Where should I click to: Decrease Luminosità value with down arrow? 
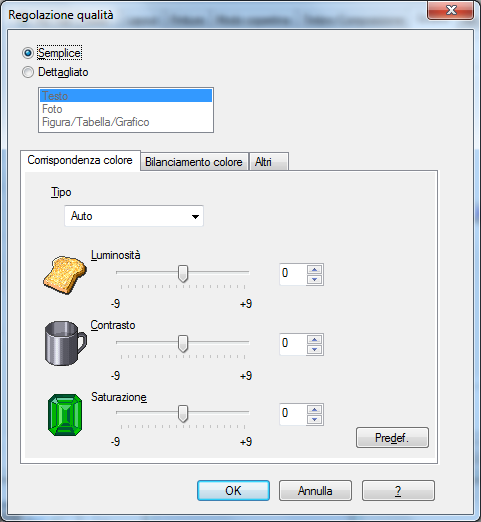314,280
